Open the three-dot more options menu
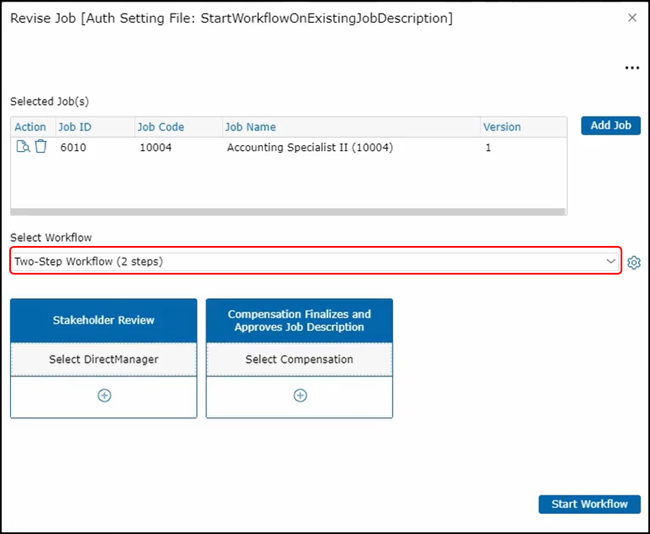650x534 pixels. [631, 68]
